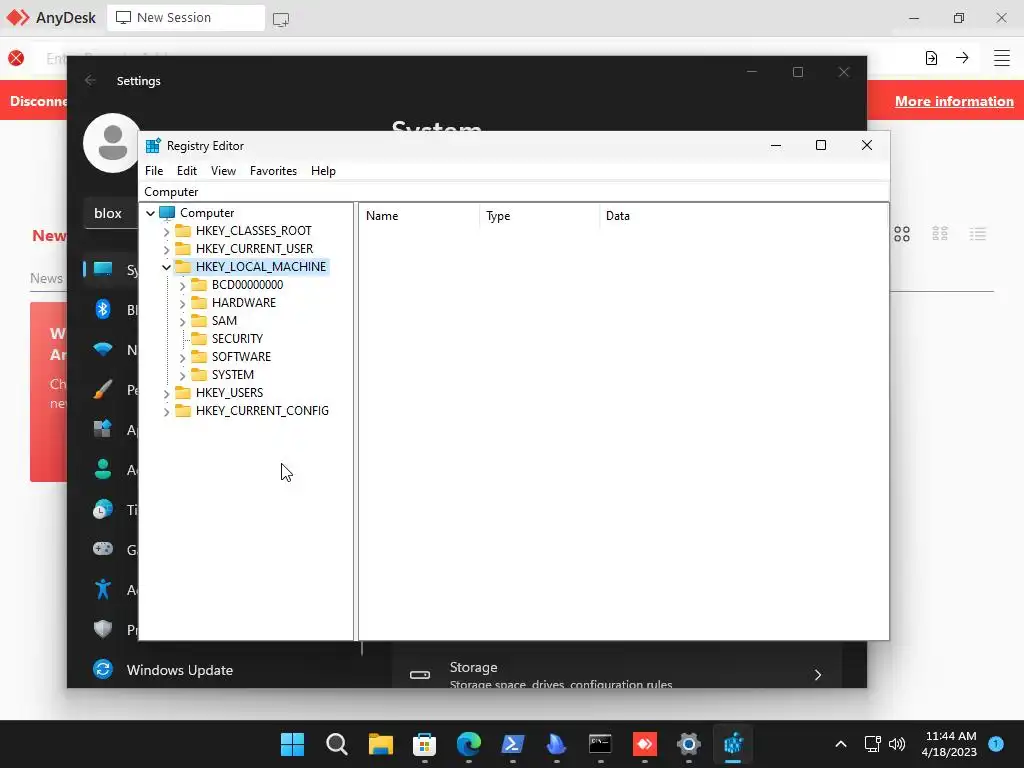Click AnyDesk file transfer icon
The image size is (1024, 768).
[x=931, y=58]
